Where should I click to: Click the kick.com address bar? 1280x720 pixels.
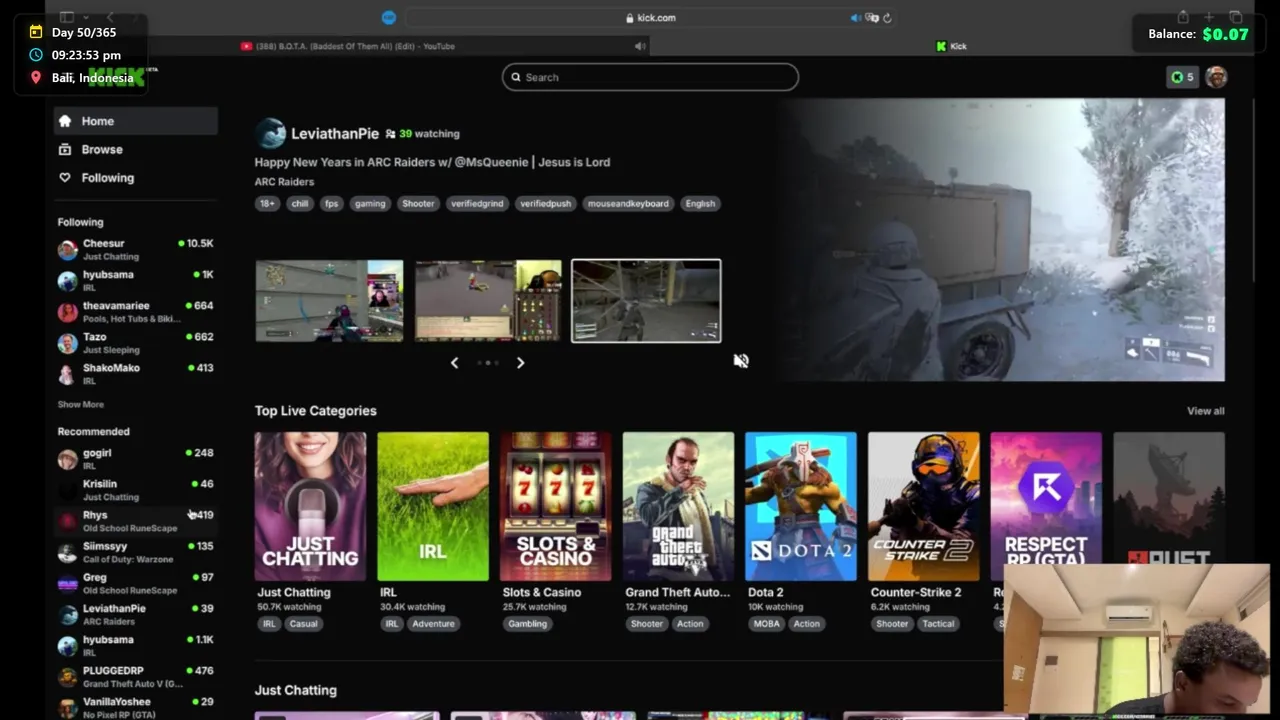pyautogui.click(x=650, y=18)
